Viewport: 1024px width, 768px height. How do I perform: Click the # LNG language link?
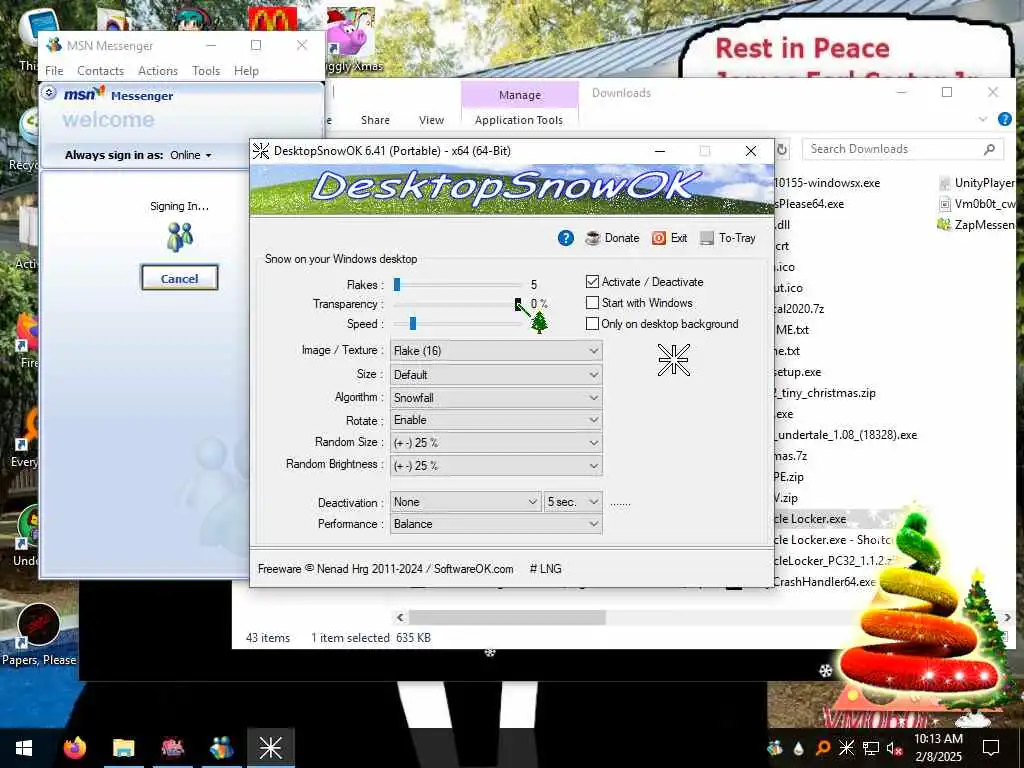click(545, 569)
